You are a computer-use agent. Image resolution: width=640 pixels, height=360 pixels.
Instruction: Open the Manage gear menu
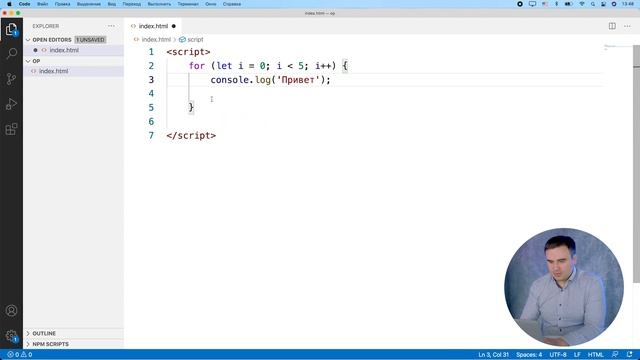(11, 336)
